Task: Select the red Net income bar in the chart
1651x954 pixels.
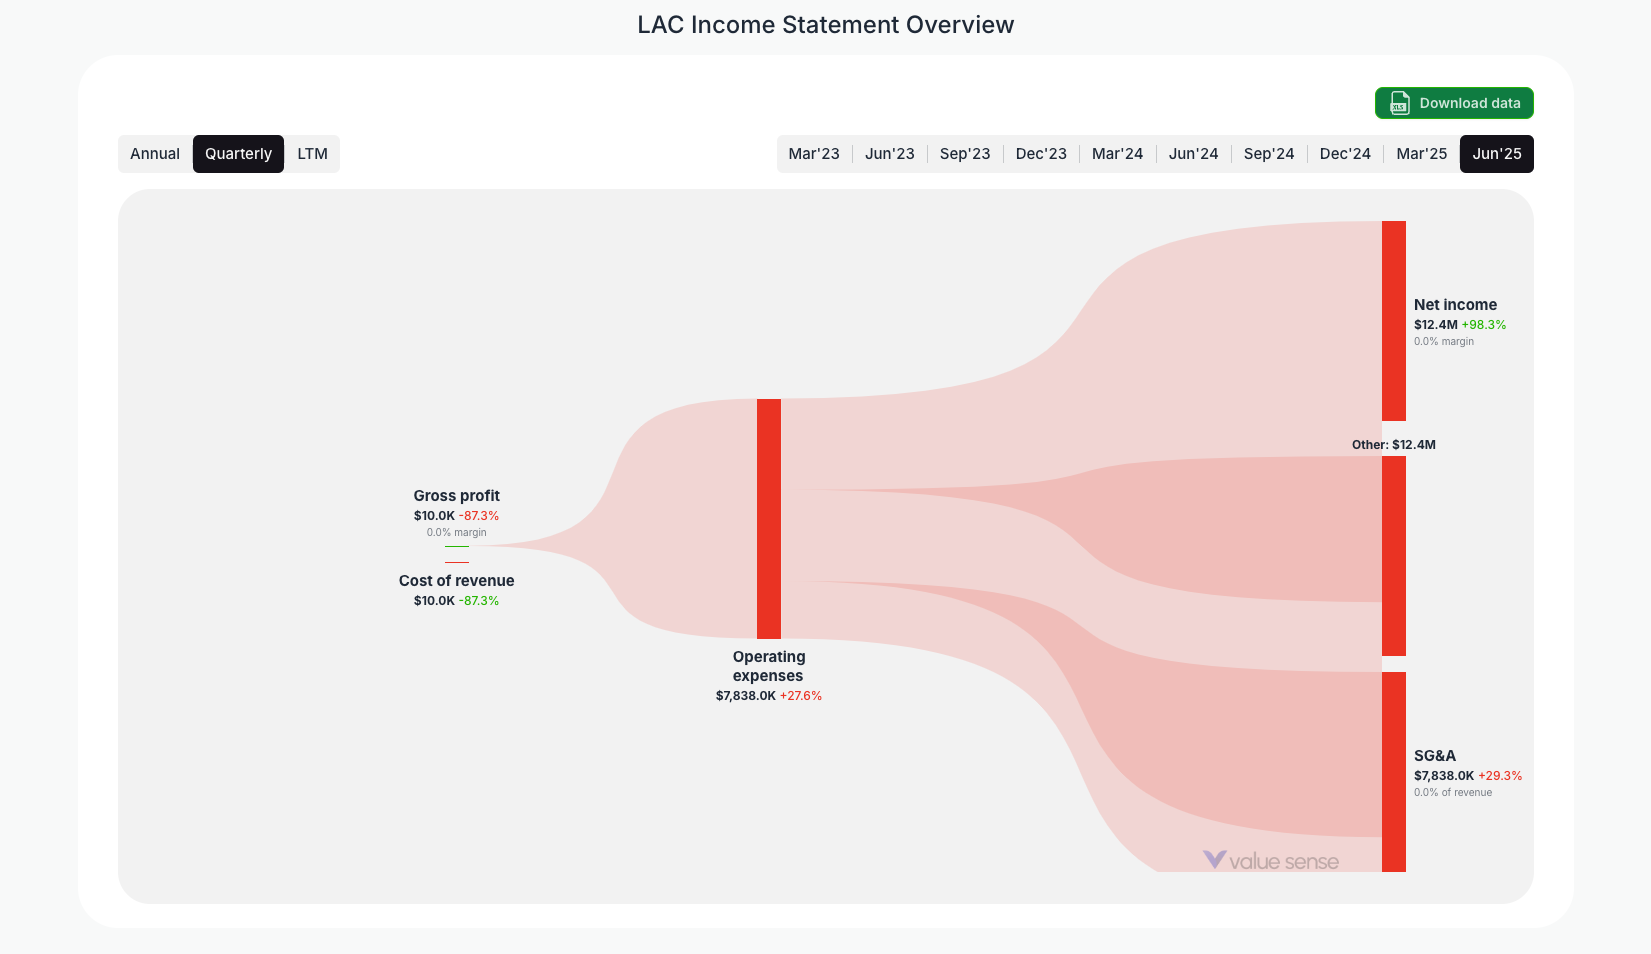Action: (1393, 320)
